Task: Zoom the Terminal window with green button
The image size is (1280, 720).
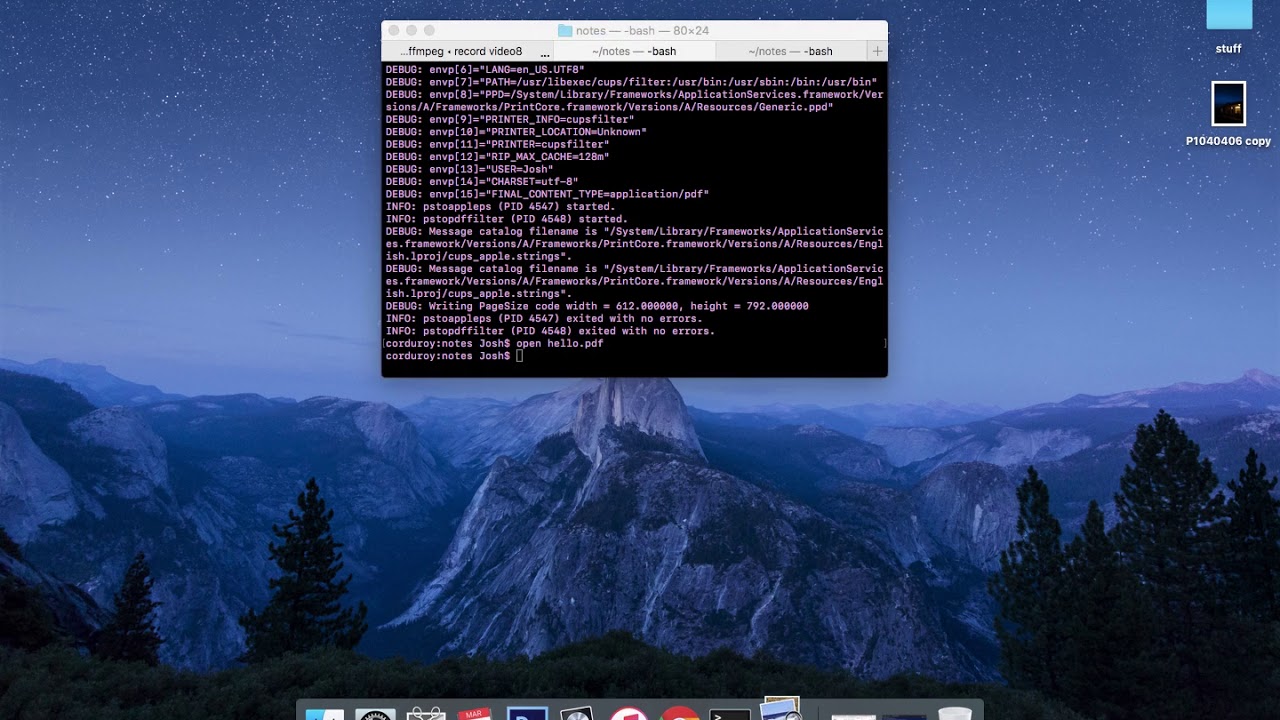Action: [x=430, y=31]
